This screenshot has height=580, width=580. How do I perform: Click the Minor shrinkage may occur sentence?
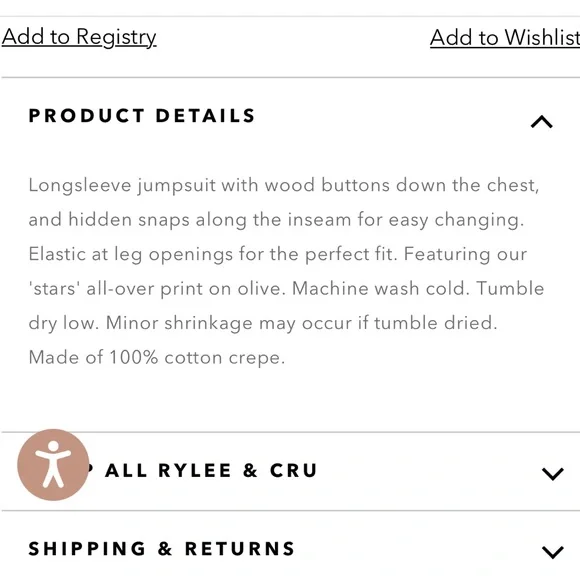301,323
